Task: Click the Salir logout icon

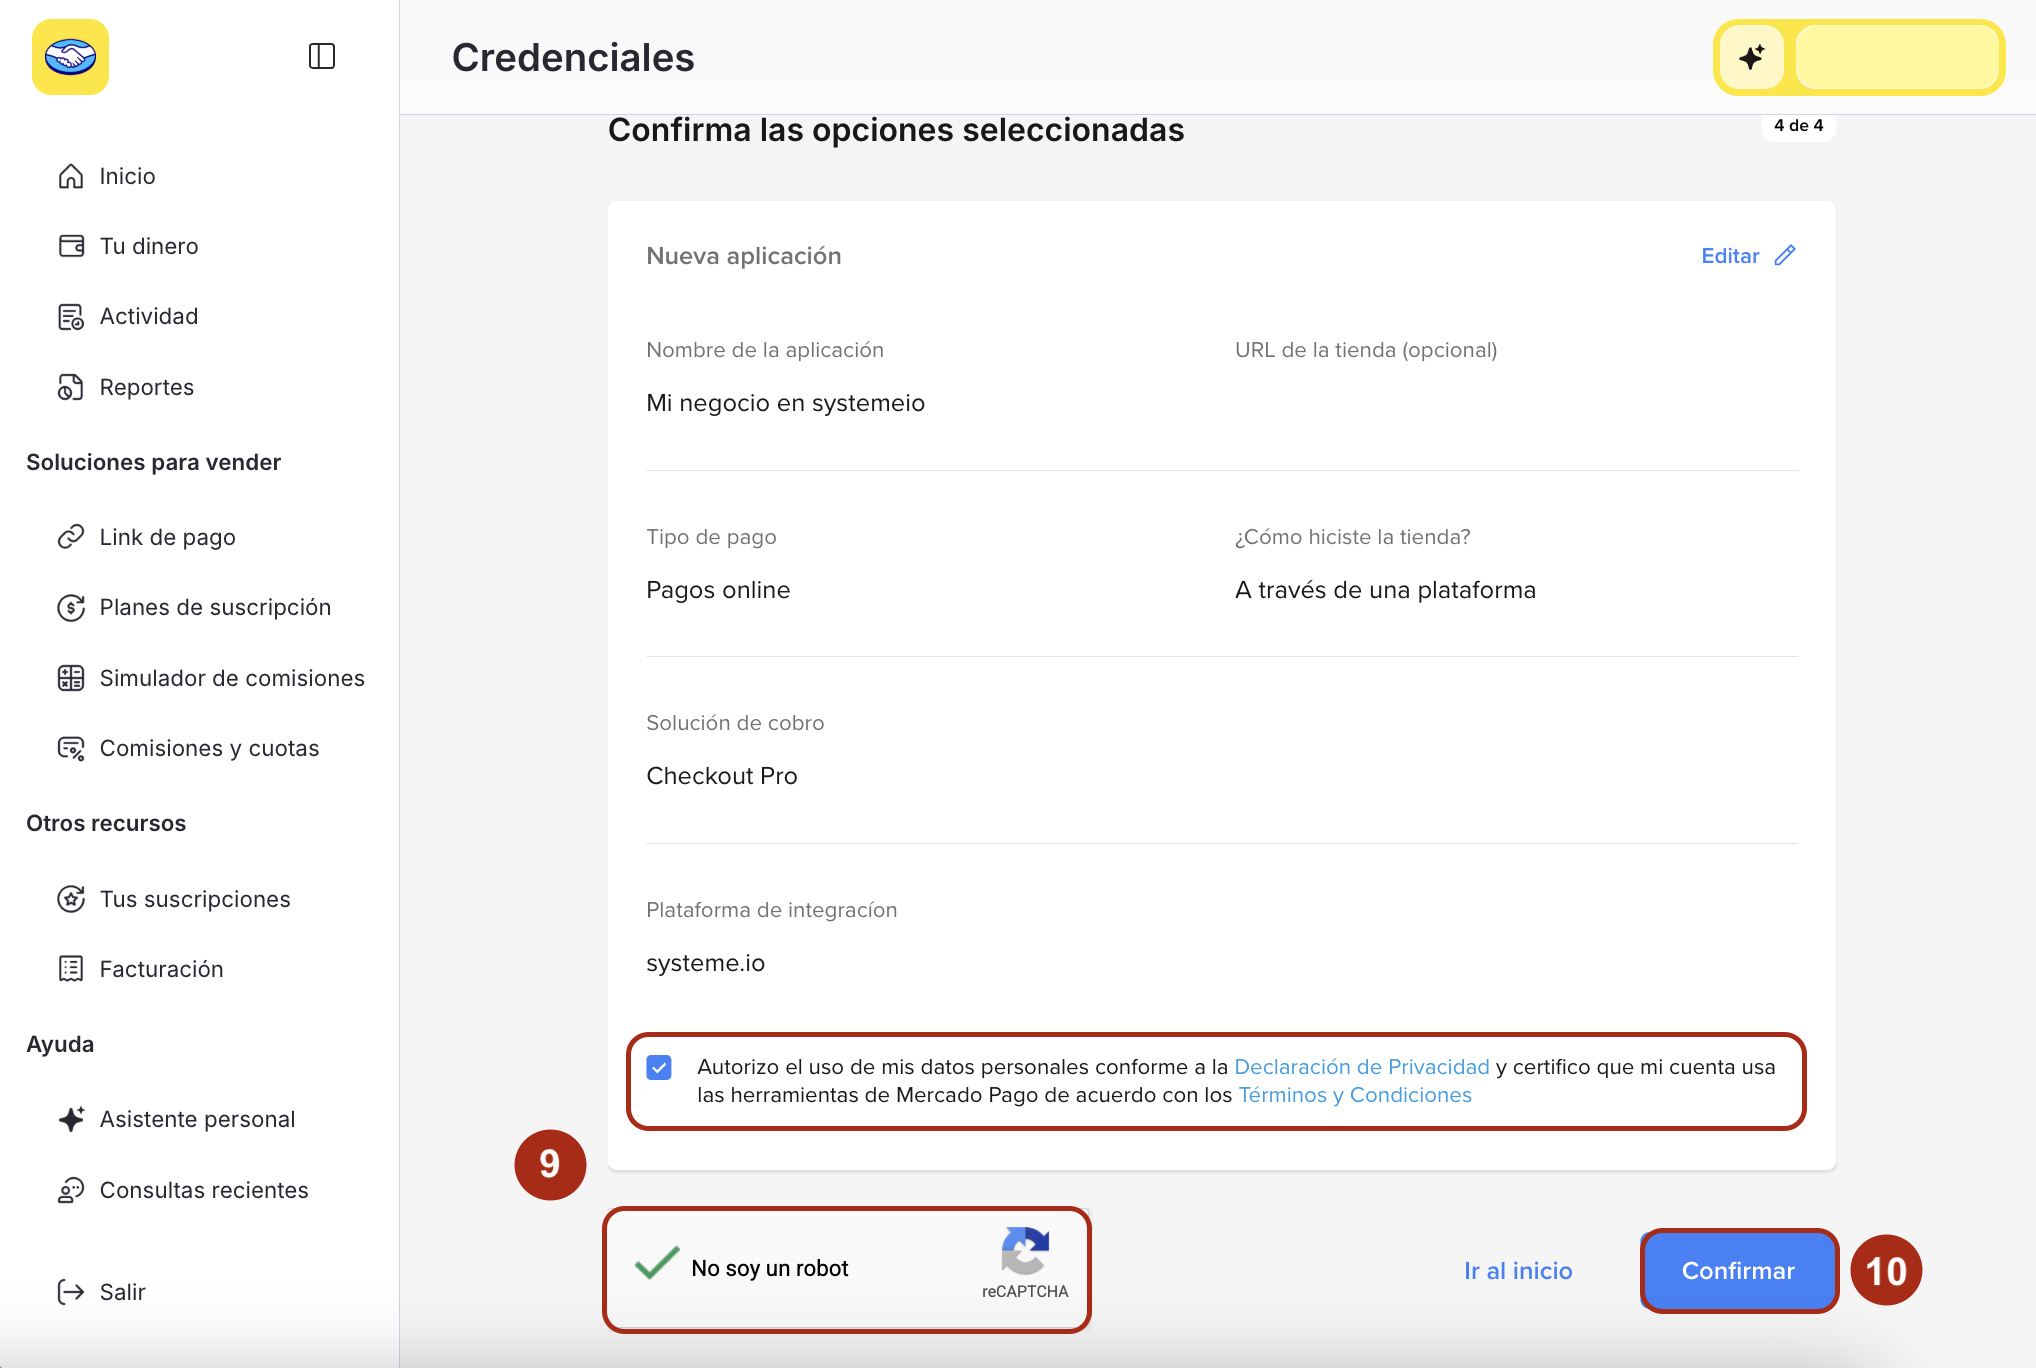Action: [x=71, y=1292]
